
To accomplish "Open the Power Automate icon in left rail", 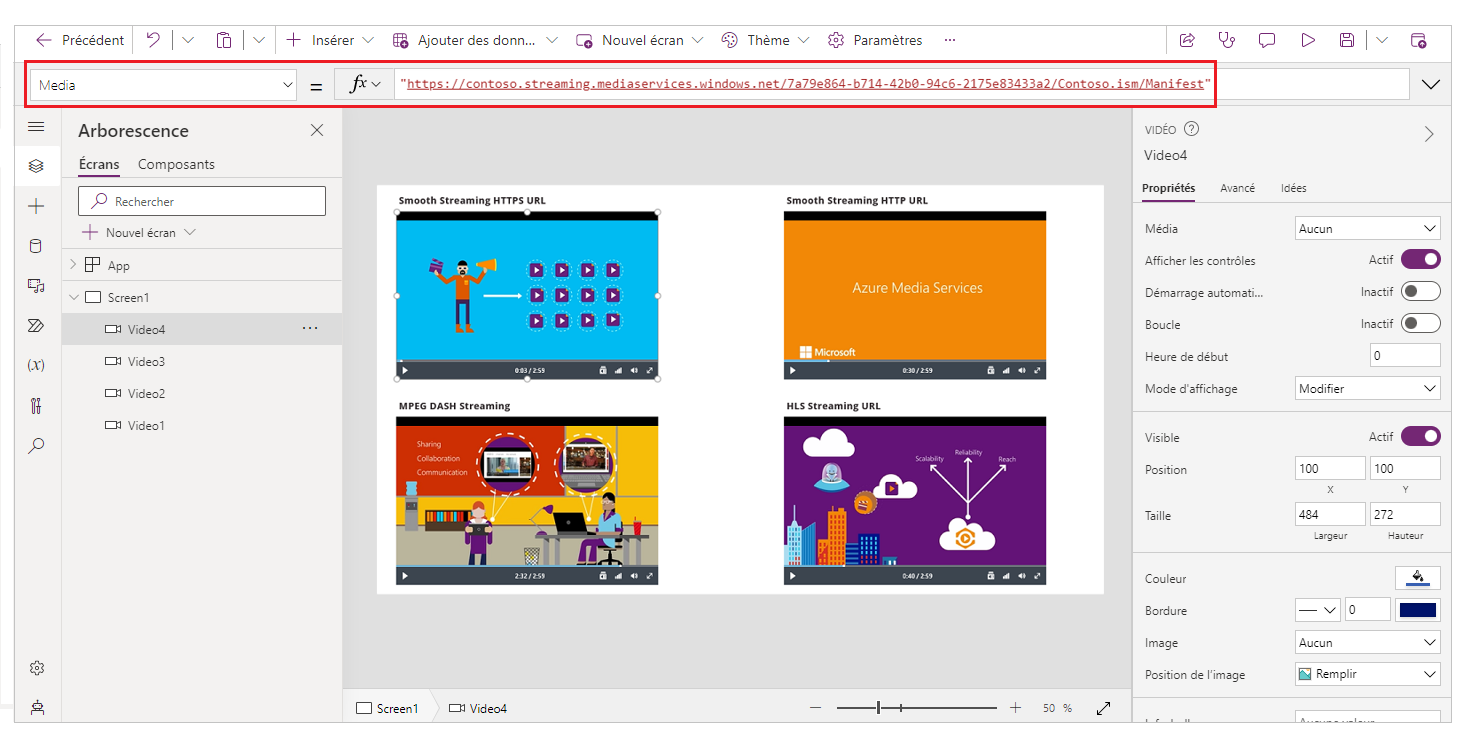I will tap(36, 326).
